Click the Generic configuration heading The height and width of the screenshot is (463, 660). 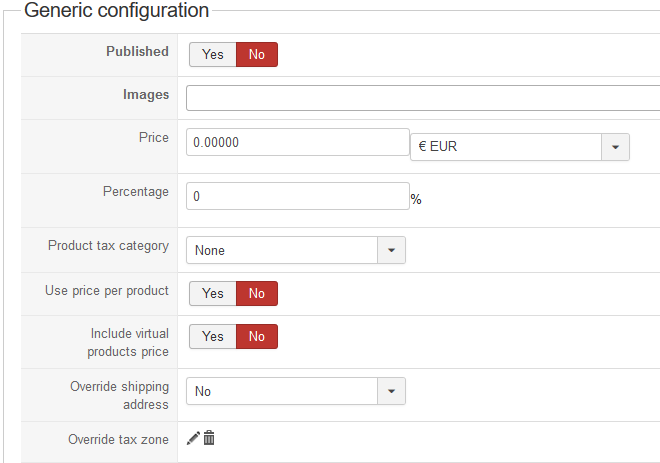tap(117, 10)
